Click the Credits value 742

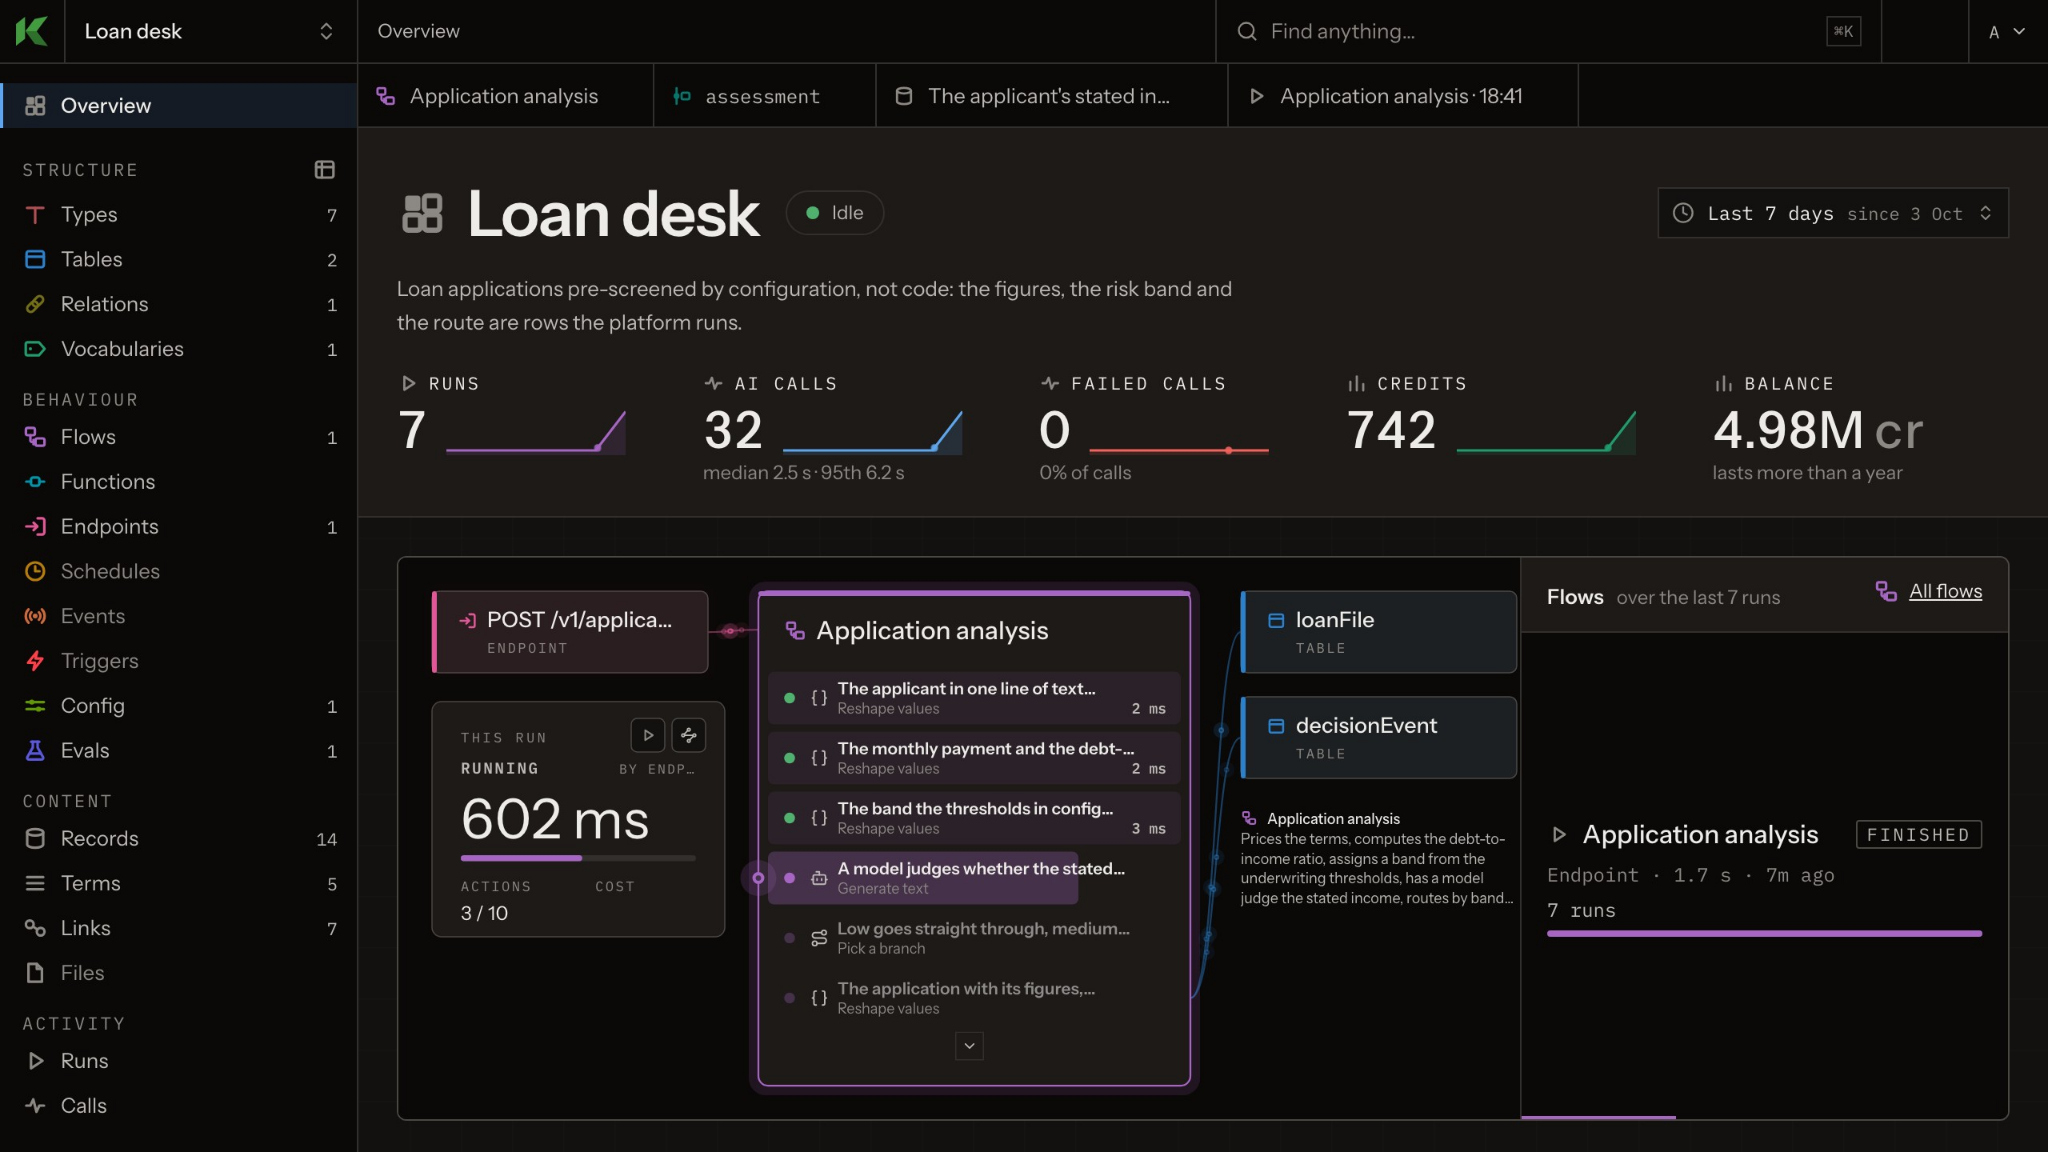1391,431
